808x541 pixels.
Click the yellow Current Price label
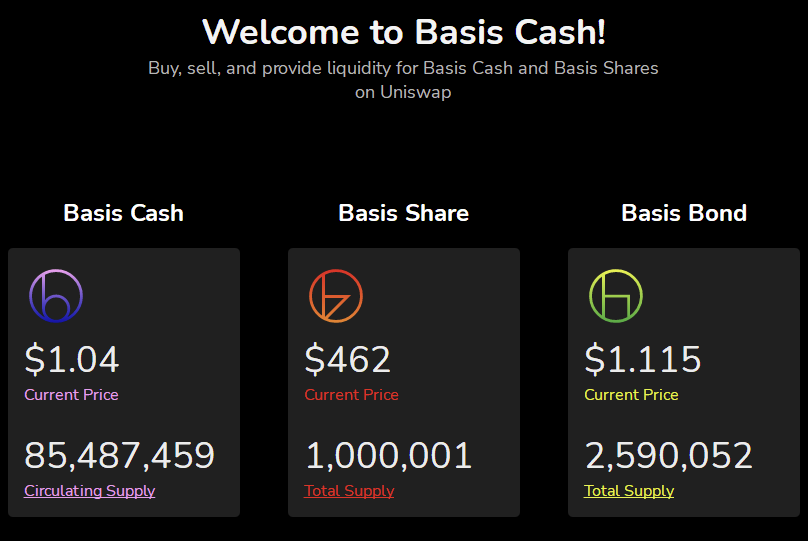pos(631,395)
